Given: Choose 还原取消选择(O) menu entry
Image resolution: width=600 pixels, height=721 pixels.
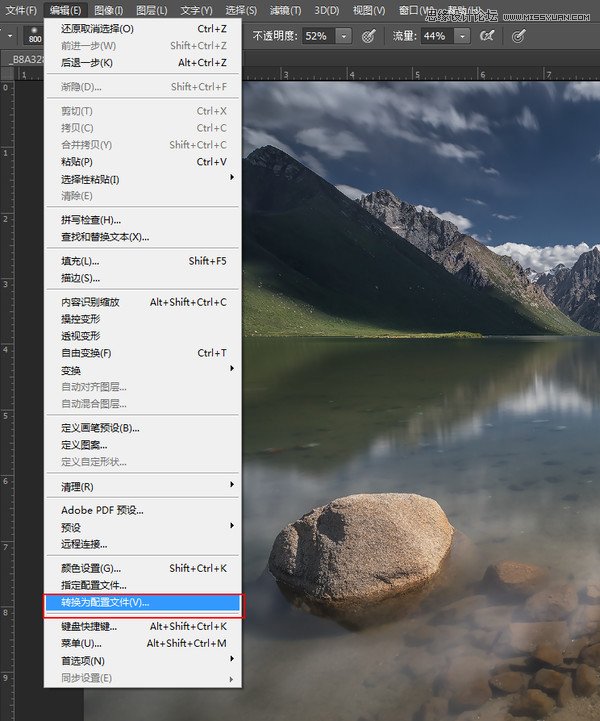Looking at the screenshot, I should (x=143, y=29).
